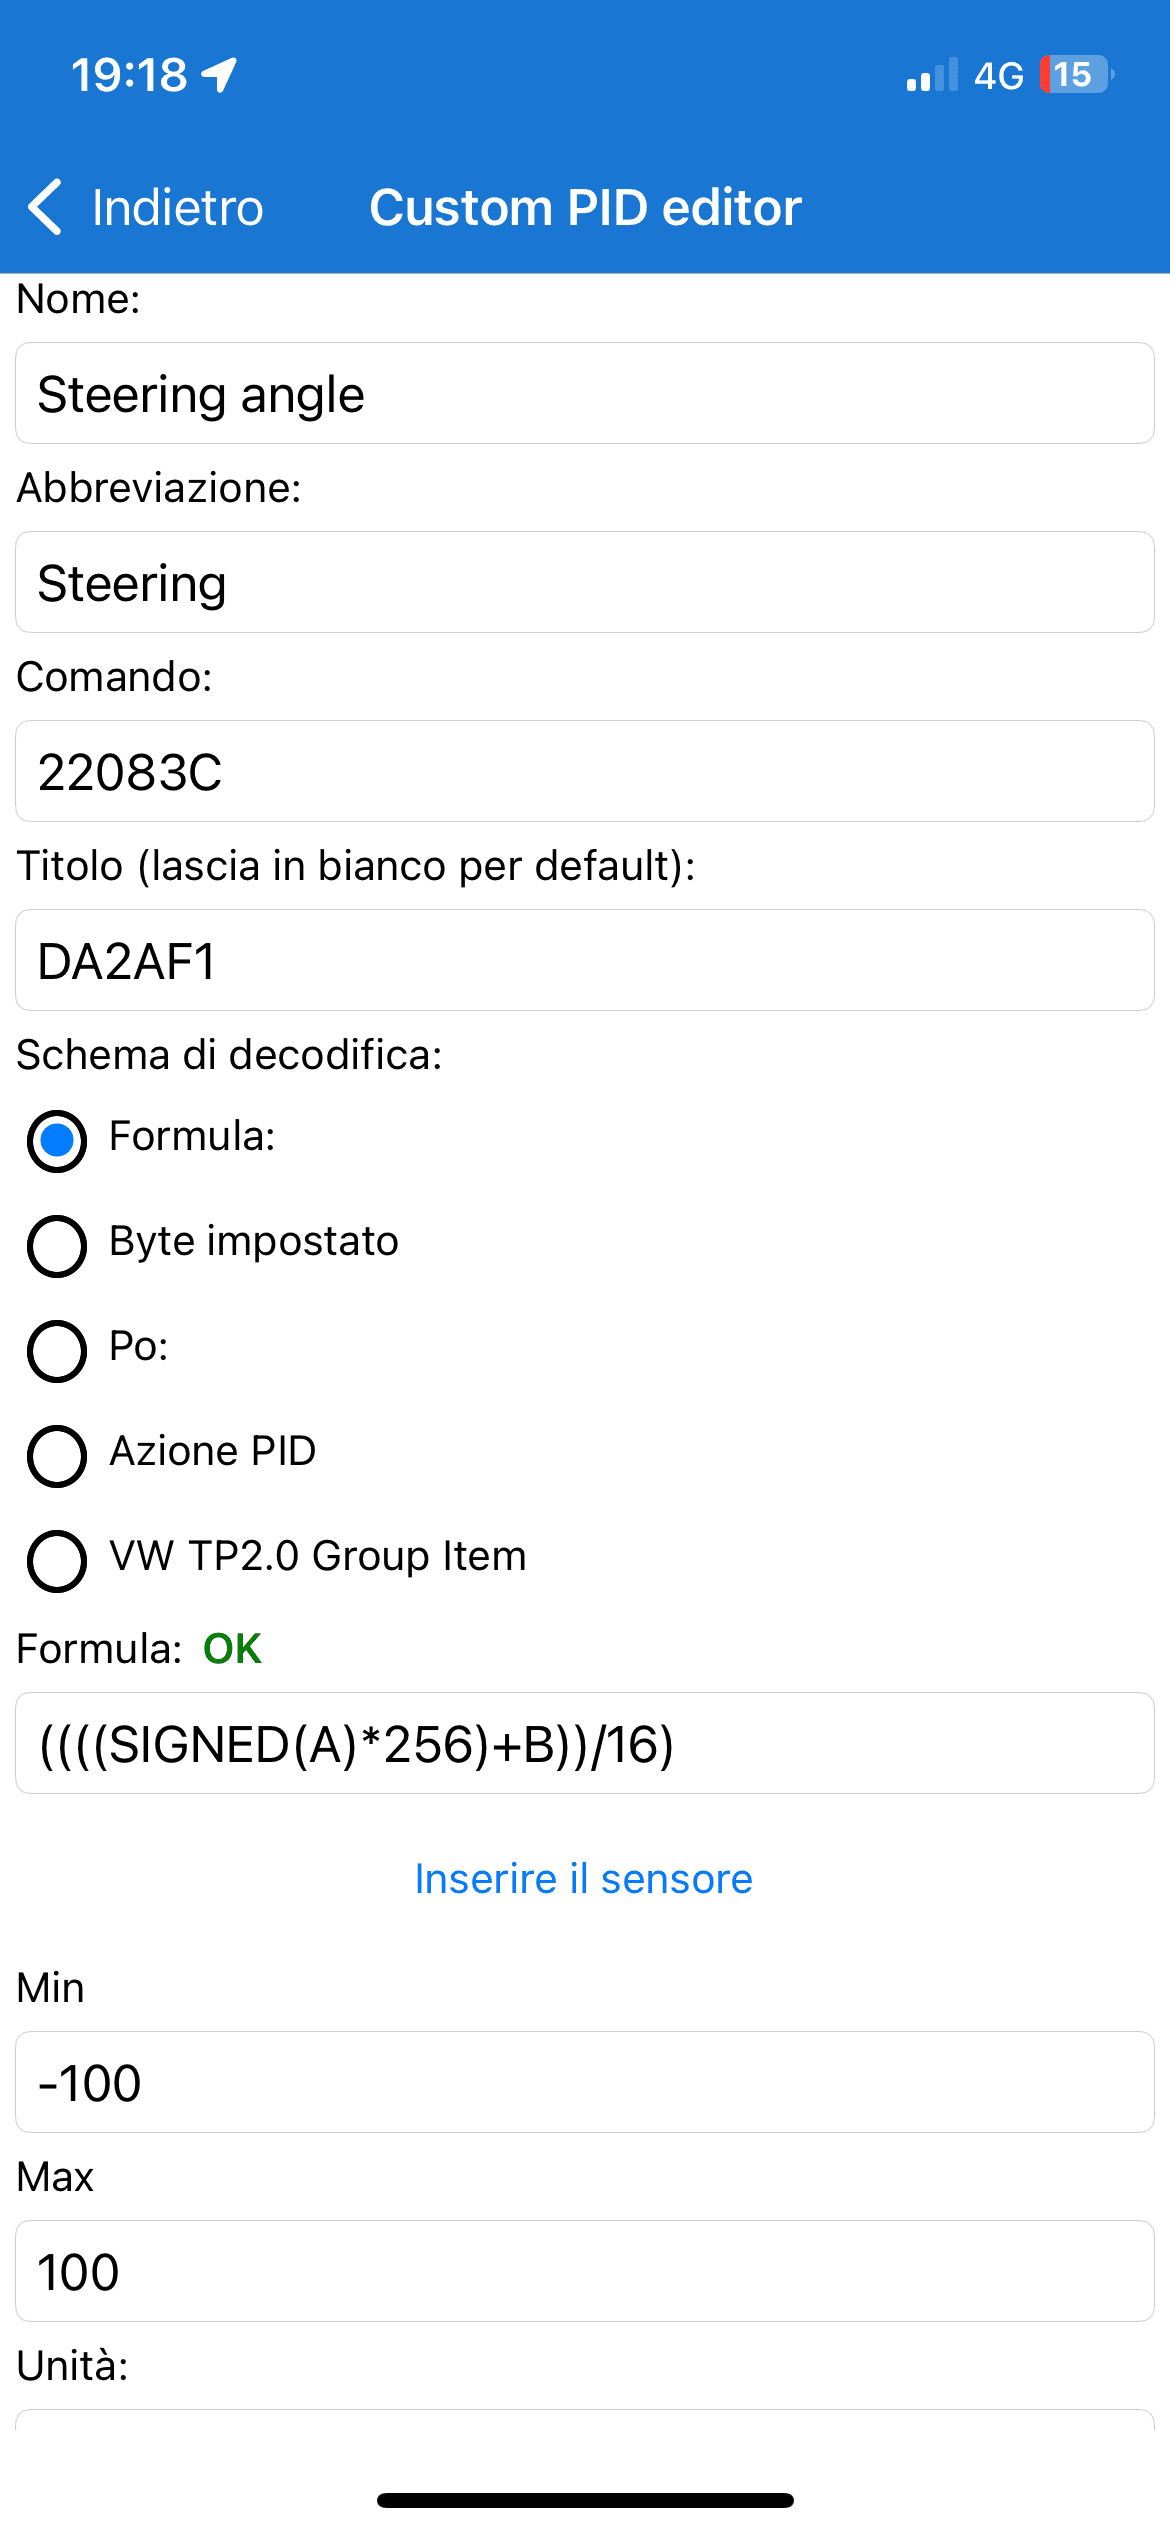Image resolution: width=1170 pixels, height=2532 pixels.
Task: Edit the Nome field 'Steering angle'
Action: (x=585, y=394)
